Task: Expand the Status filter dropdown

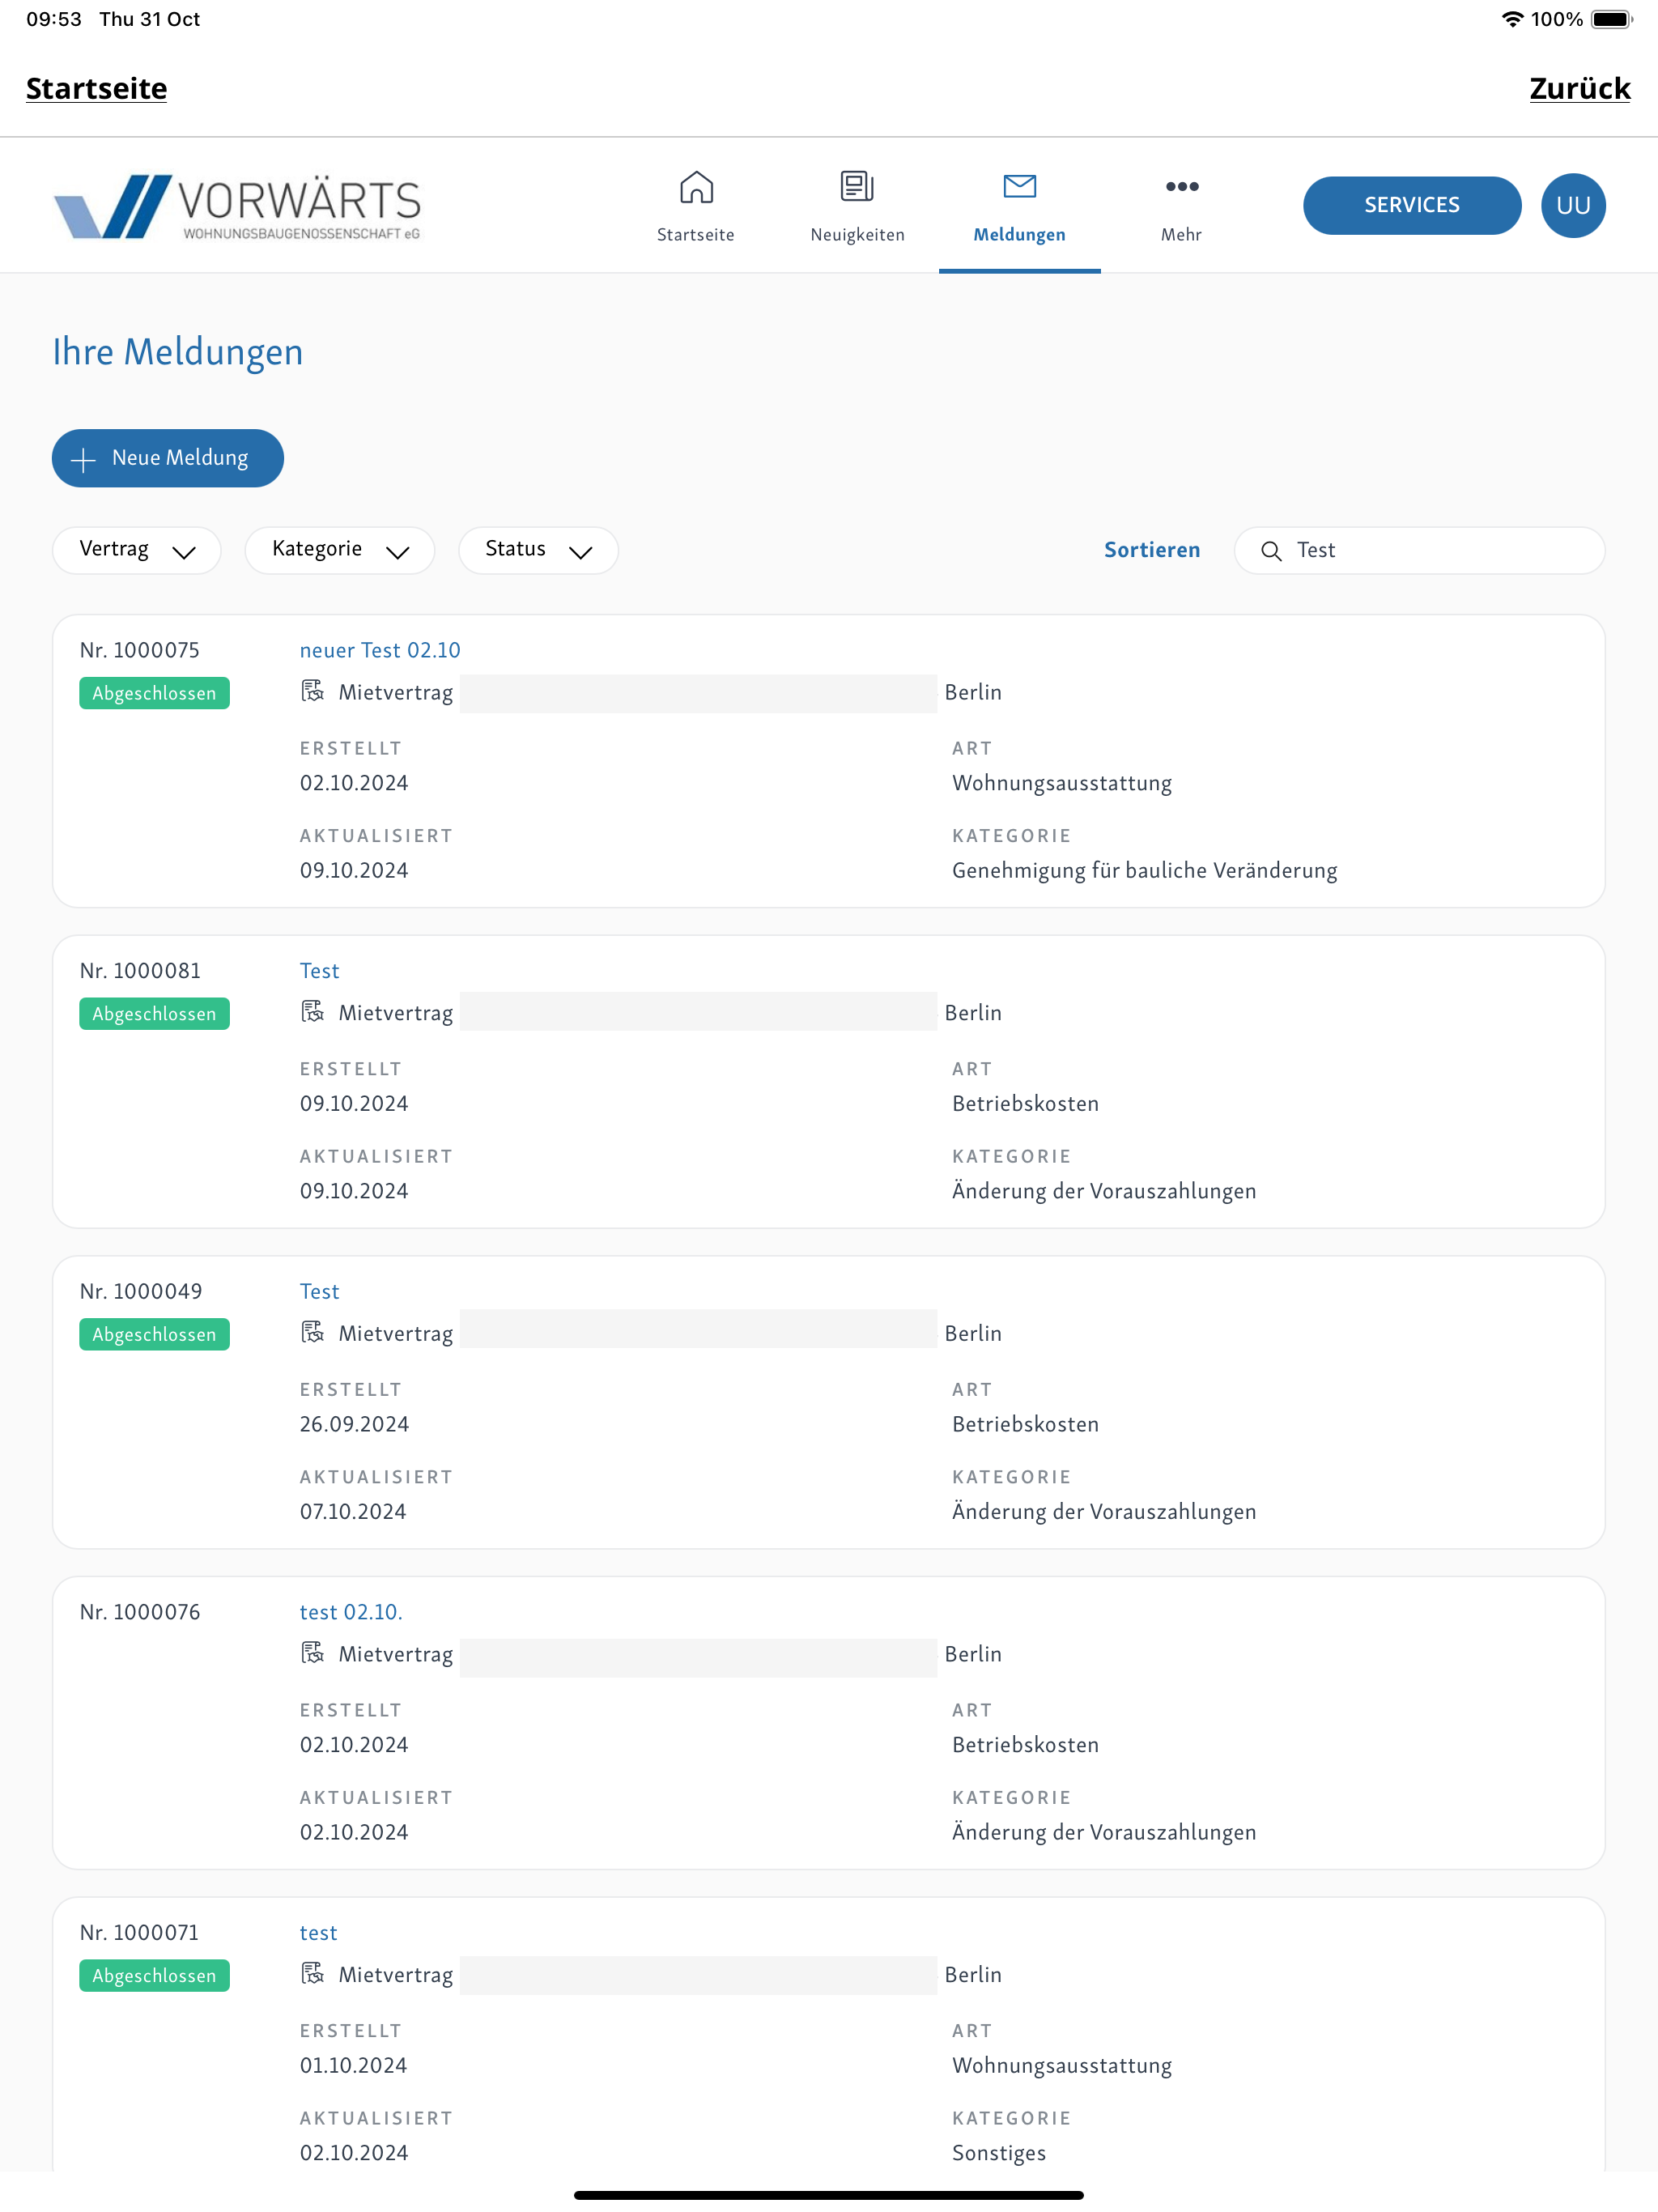Action: pyautogui.click(x=538, y=550)
